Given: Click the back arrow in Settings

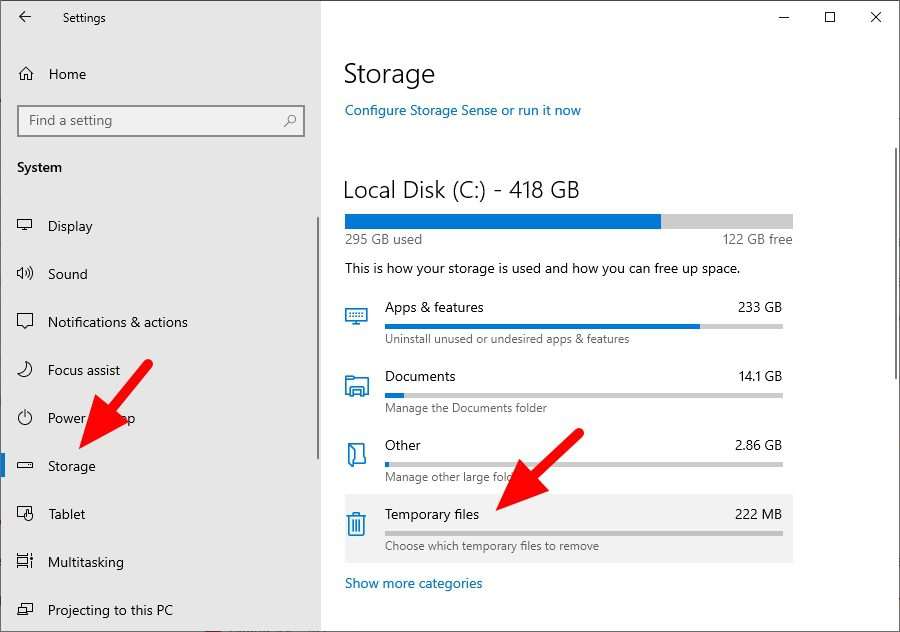Looking at the screenshot, I should 23,17.
